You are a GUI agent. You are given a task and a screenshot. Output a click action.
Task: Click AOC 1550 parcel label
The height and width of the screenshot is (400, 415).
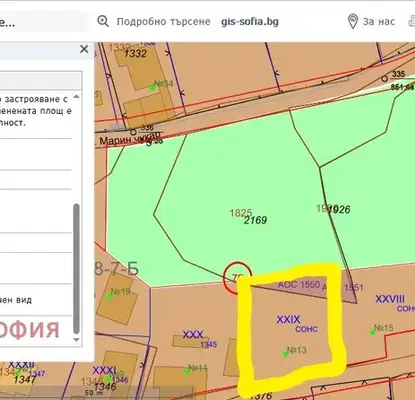[299, 285]
